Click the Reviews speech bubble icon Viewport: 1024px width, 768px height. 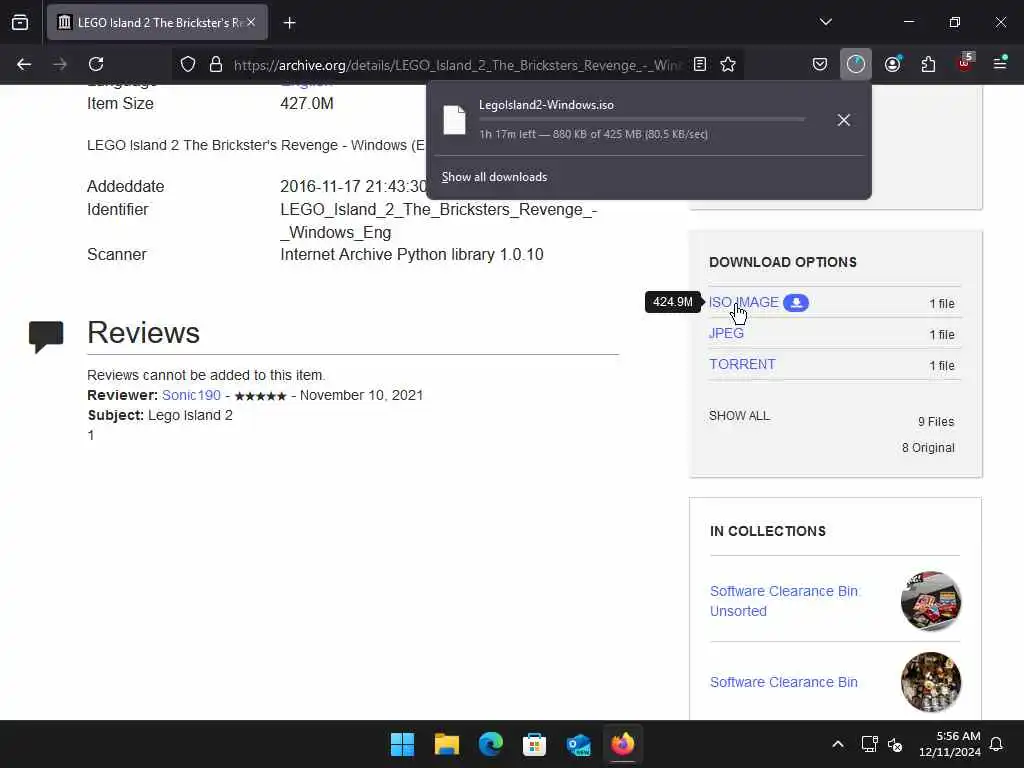pos(46,337)
